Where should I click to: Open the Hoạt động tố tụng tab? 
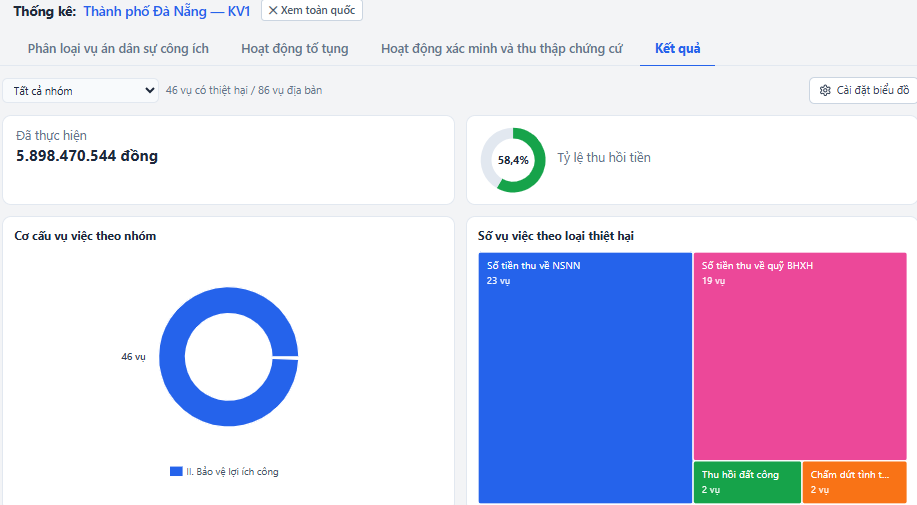(x=295, y=49)
